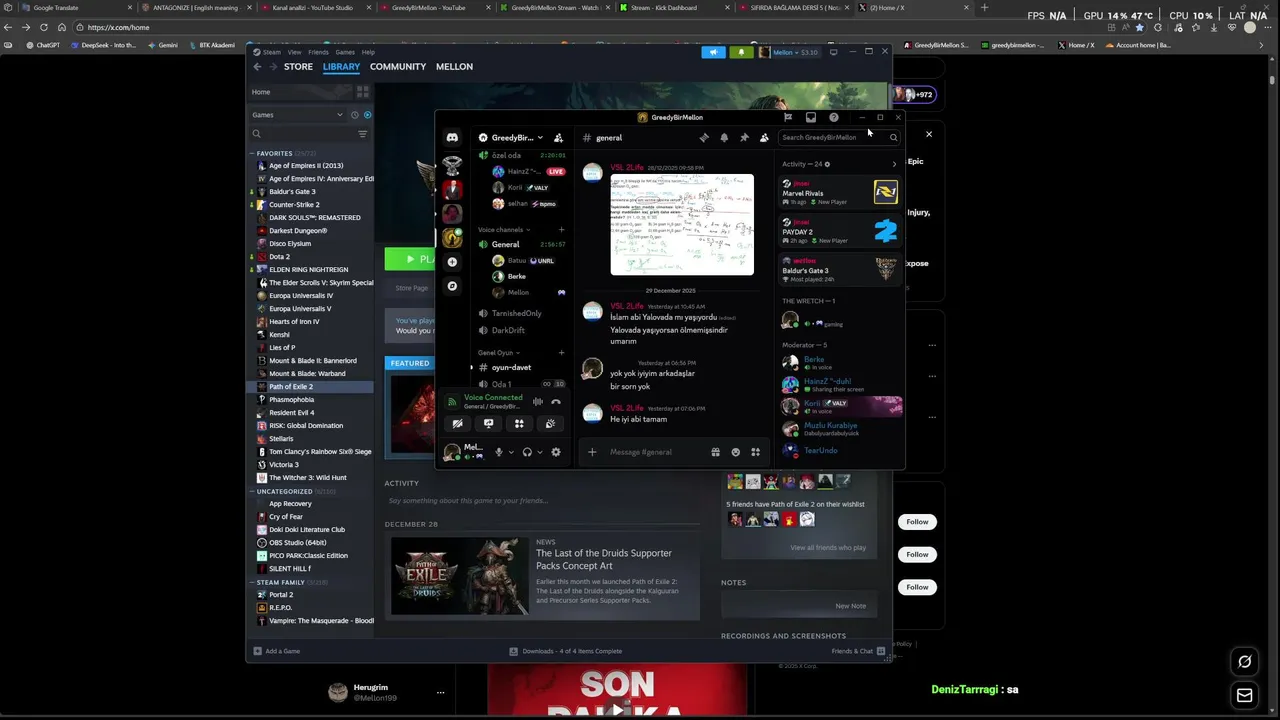Screen dimensions: 1280x720
Task: Open advanced filter icon beside Steam library search
Action: click(x=362, y=134)
